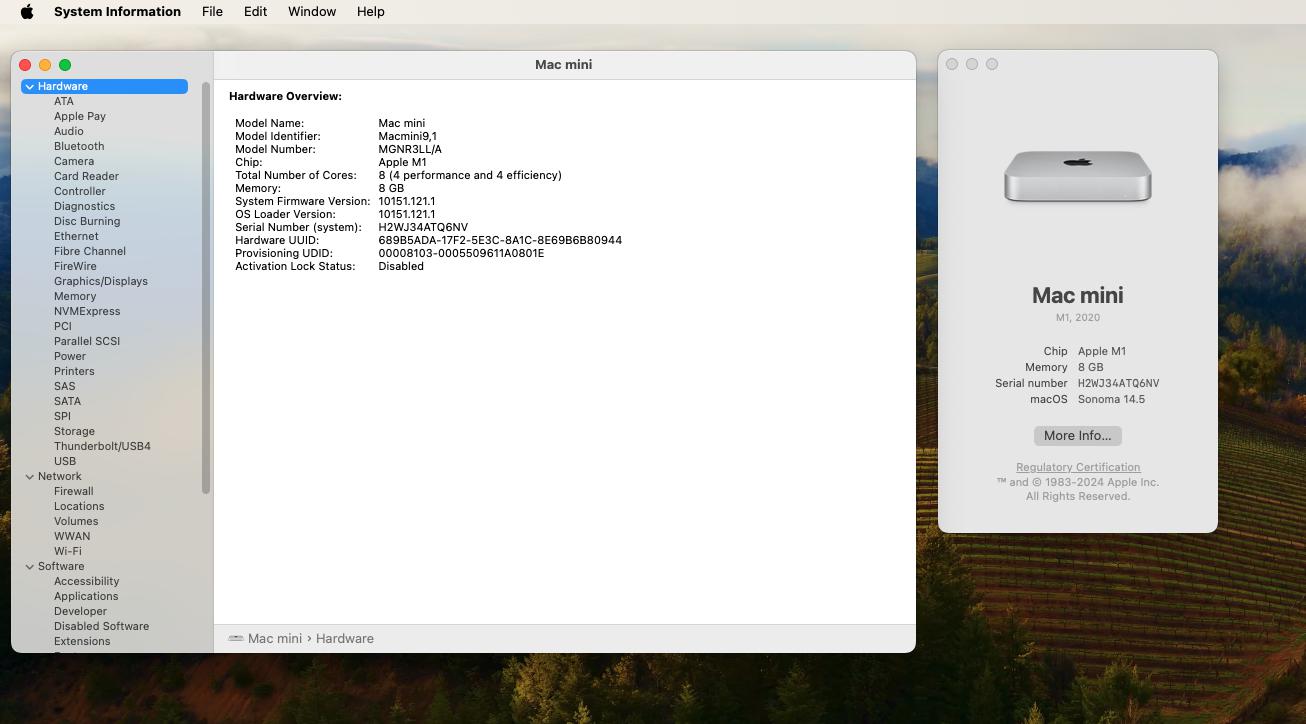Click the sidebar vertical scrollbar
The height and width of the screenshot is (724, 1306).
(206, 288)
